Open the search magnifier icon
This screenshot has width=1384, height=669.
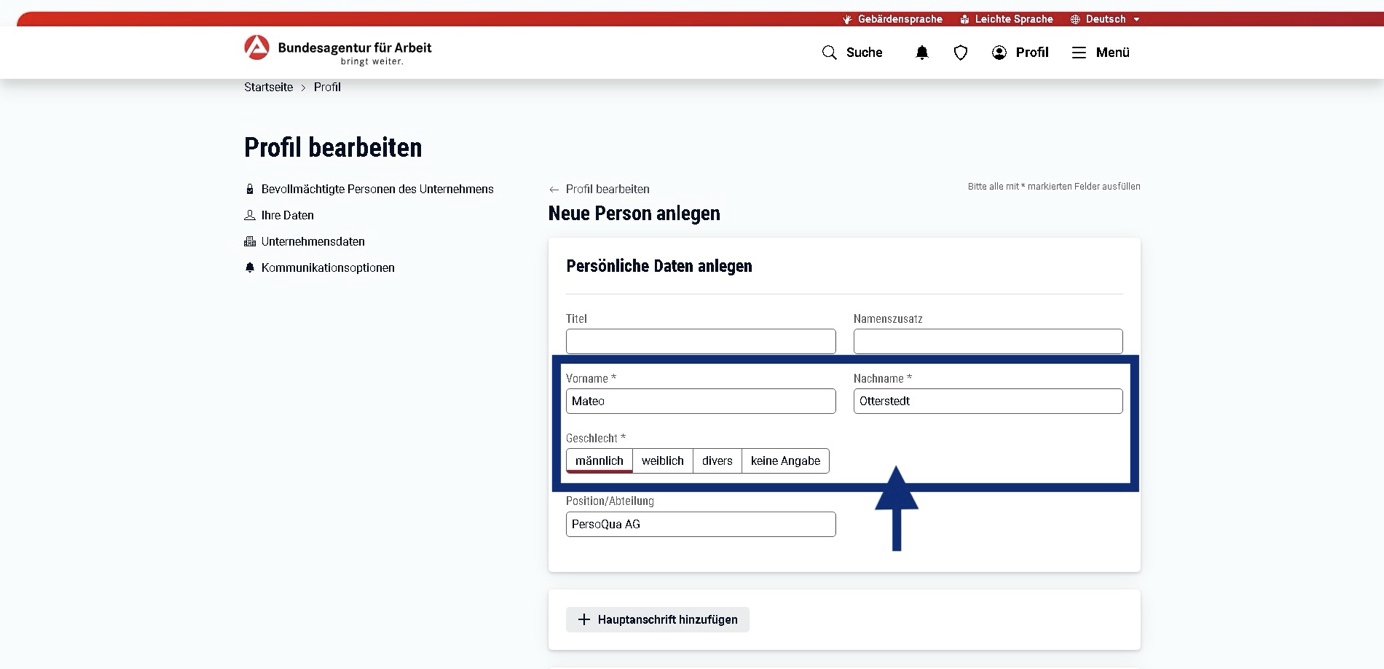pos(829,53)
